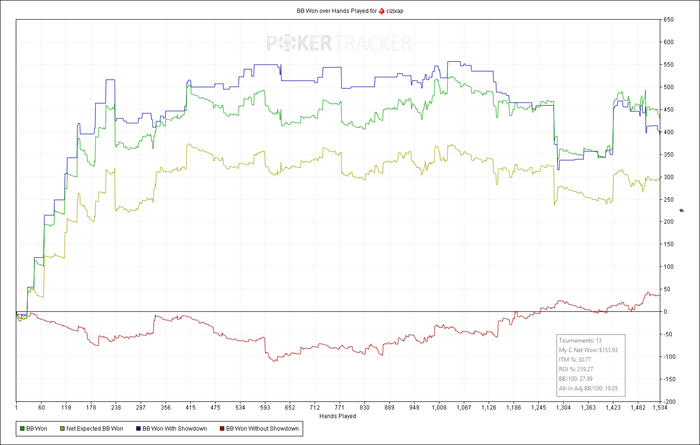Click the spade site icon beside cizixap
The height and width of the screenshot is (445, 700).
[x=381, y=11]
